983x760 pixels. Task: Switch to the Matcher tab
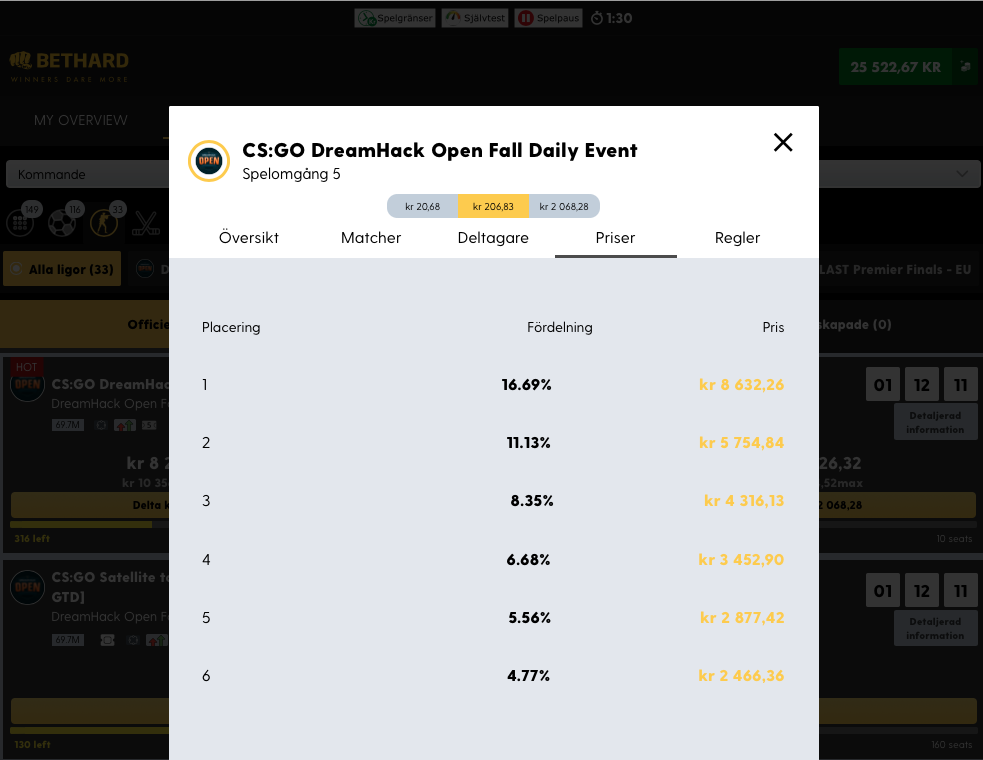[x=370, y=238]
